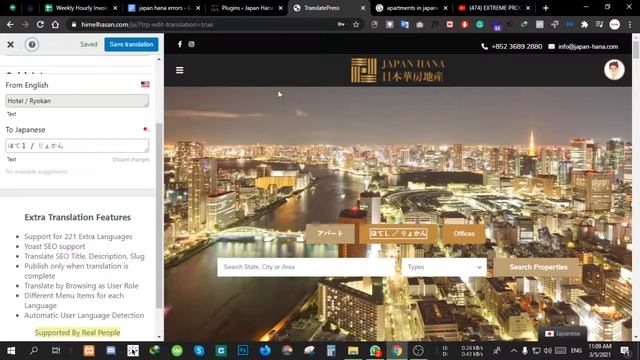Go back with browser back arrow
Screen dimensions: 640x360
(10, 24)
